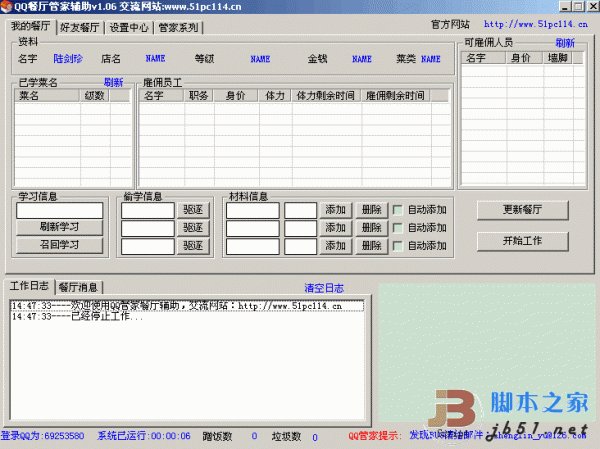Click the 清空日志 link
The image size is (600, 449).
coord(324,288)
